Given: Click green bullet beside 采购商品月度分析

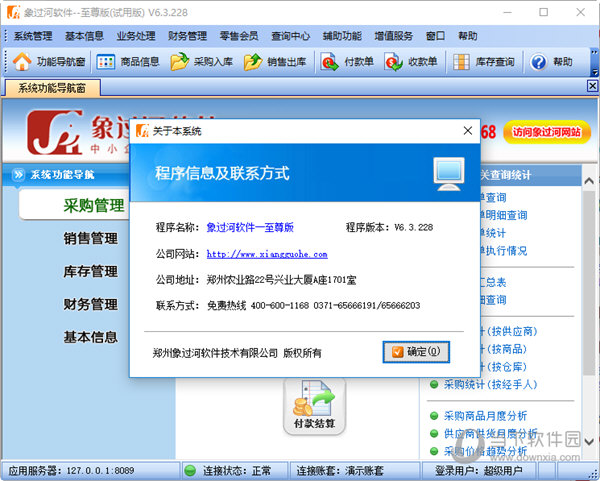Looking at the screenshot, I should pyautogui.click(x=434, y=416).
